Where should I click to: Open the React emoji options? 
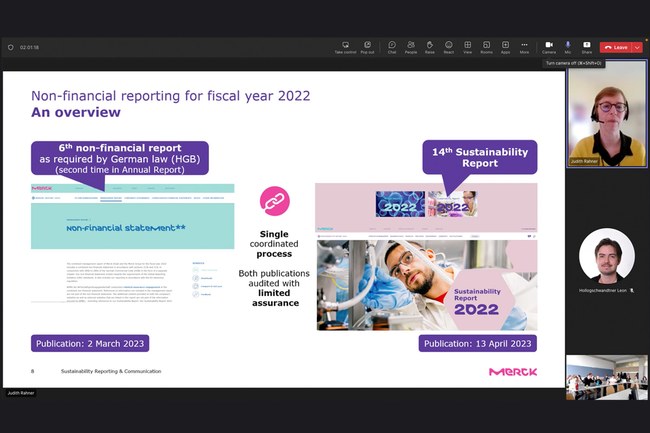click(449, 47)
